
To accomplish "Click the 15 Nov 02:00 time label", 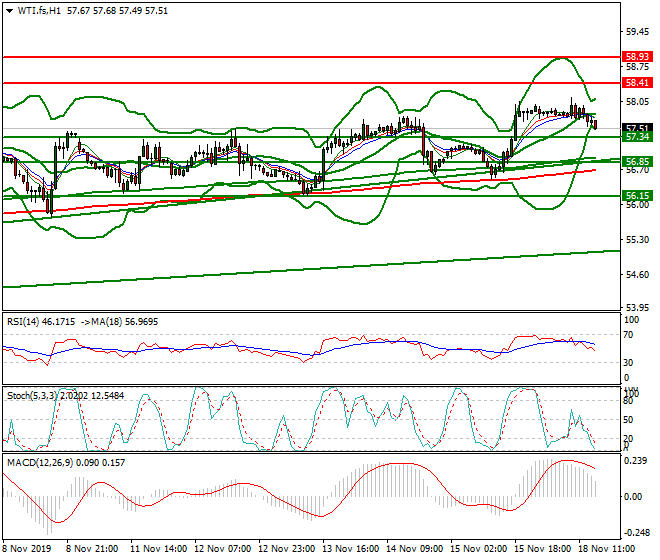I will [479, 549].
